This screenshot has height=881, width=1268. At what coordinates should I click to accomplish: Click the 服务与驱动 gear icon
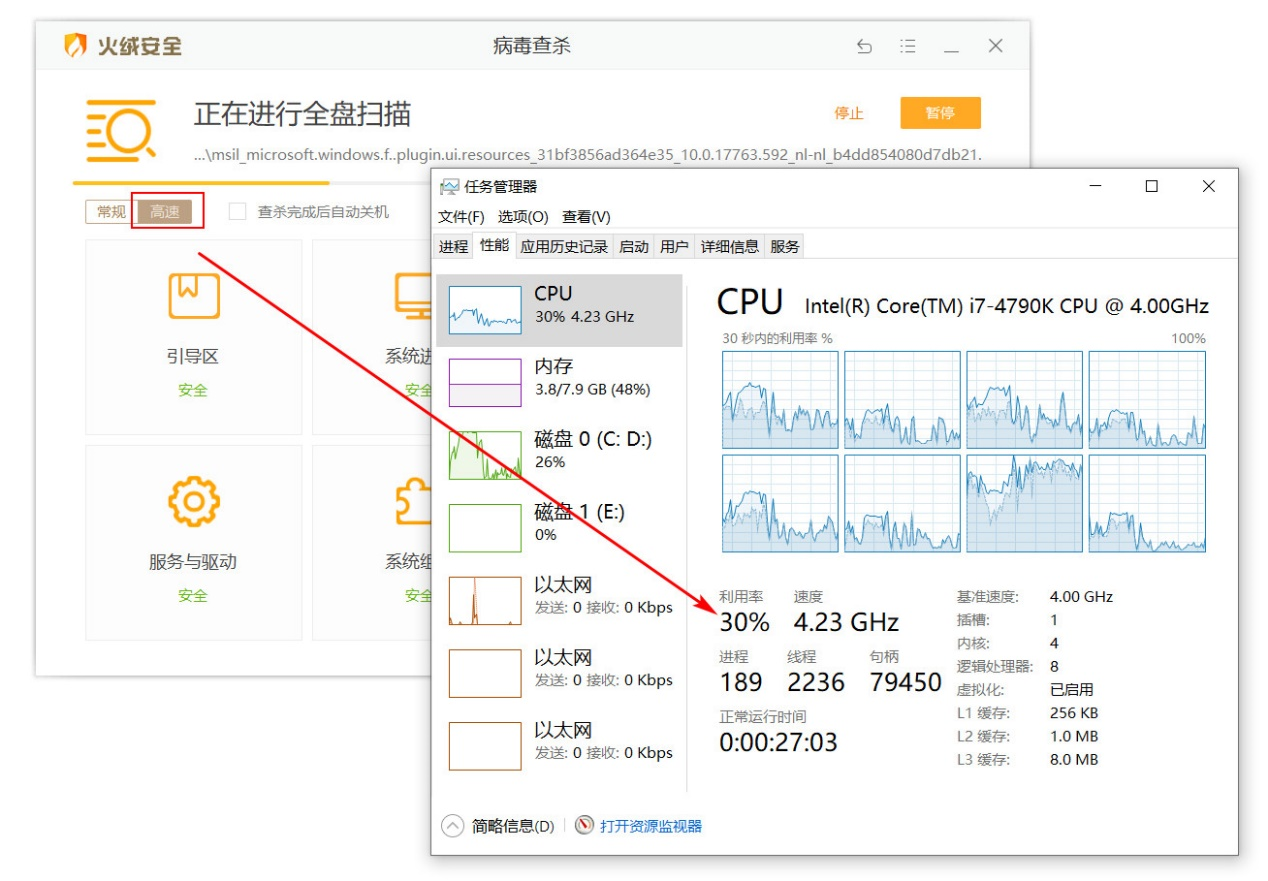193,501
